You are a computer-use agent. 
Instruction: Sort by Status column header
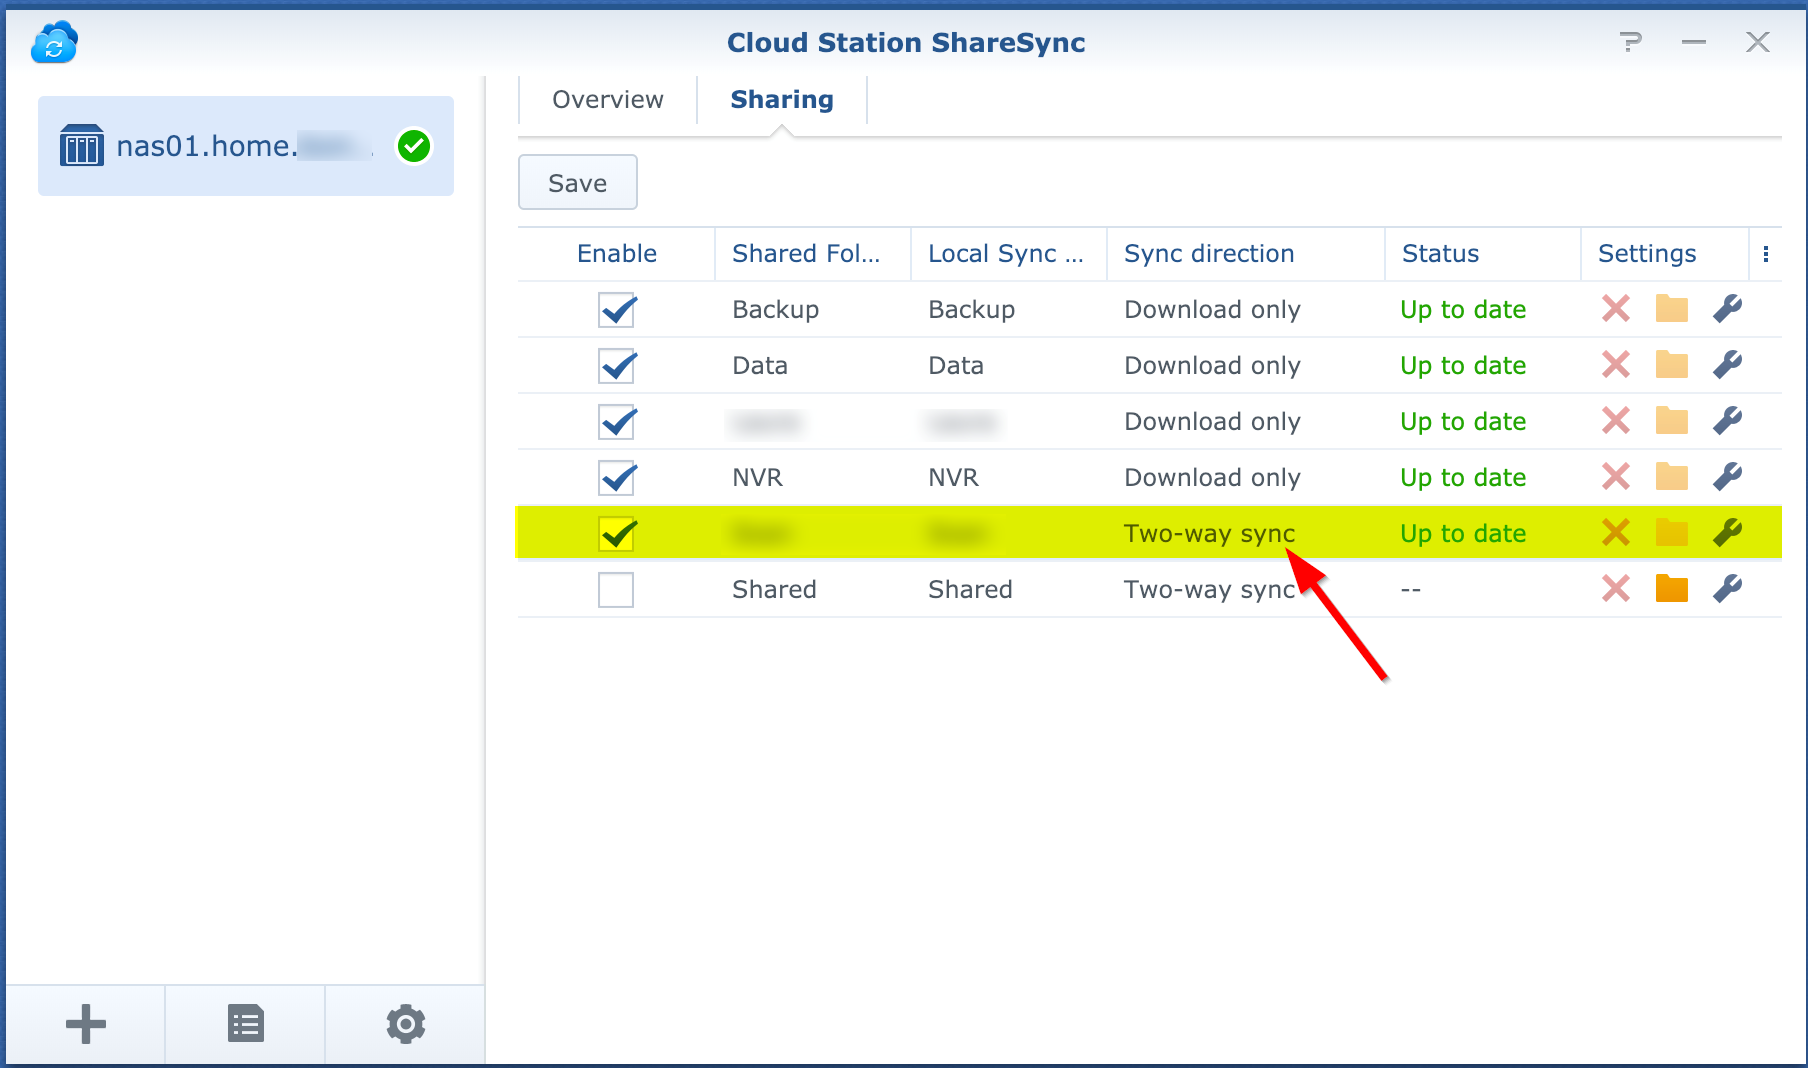click(x=1482, y=254)
